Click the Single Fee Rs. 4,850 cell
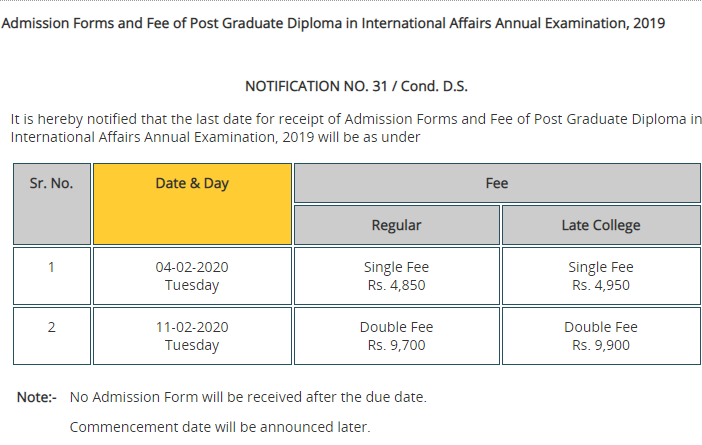The image size is (702, 445). coord(397,276)
